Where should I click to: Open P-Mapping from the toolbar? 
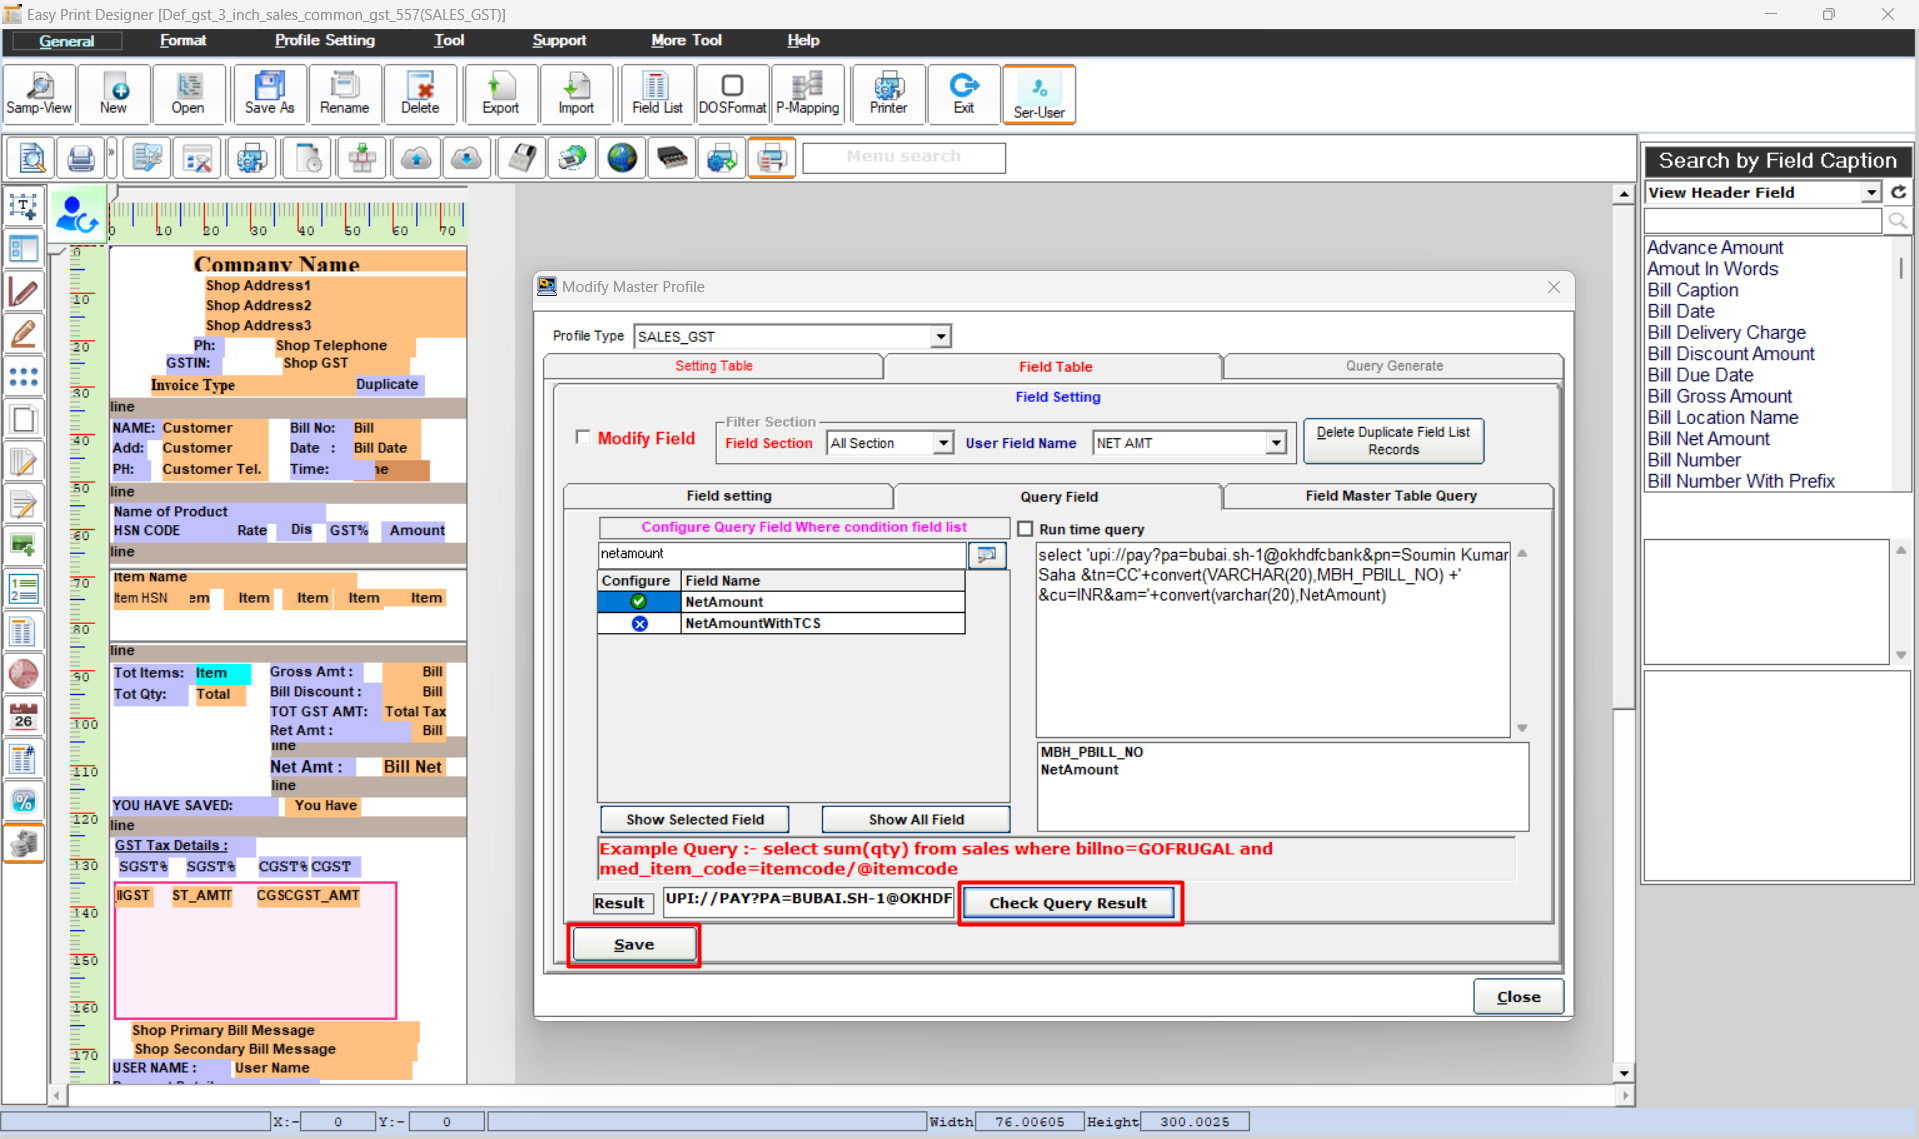(x=807, y=94)
